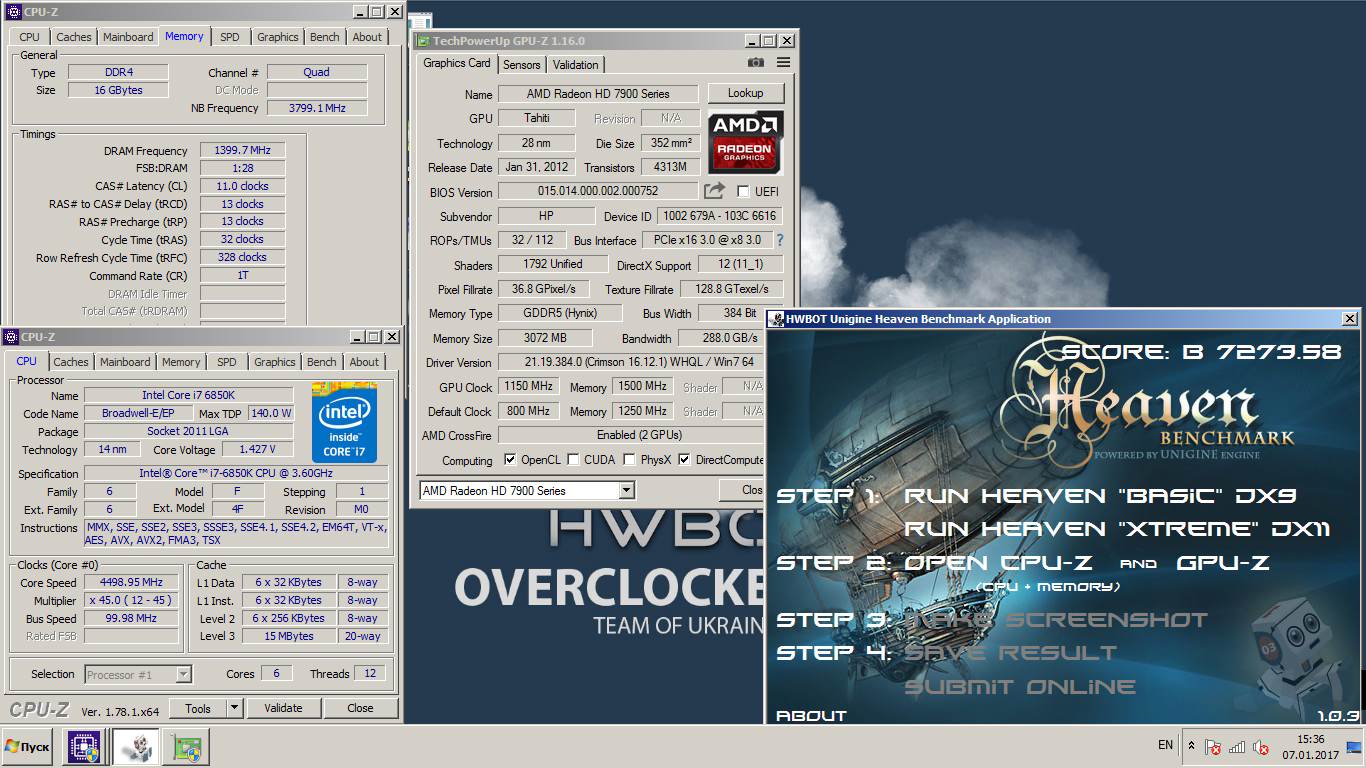The height and width of the screenshot is (768, 1366).
Task: Click the muted volume tray icon
Action: [1261, 747]
